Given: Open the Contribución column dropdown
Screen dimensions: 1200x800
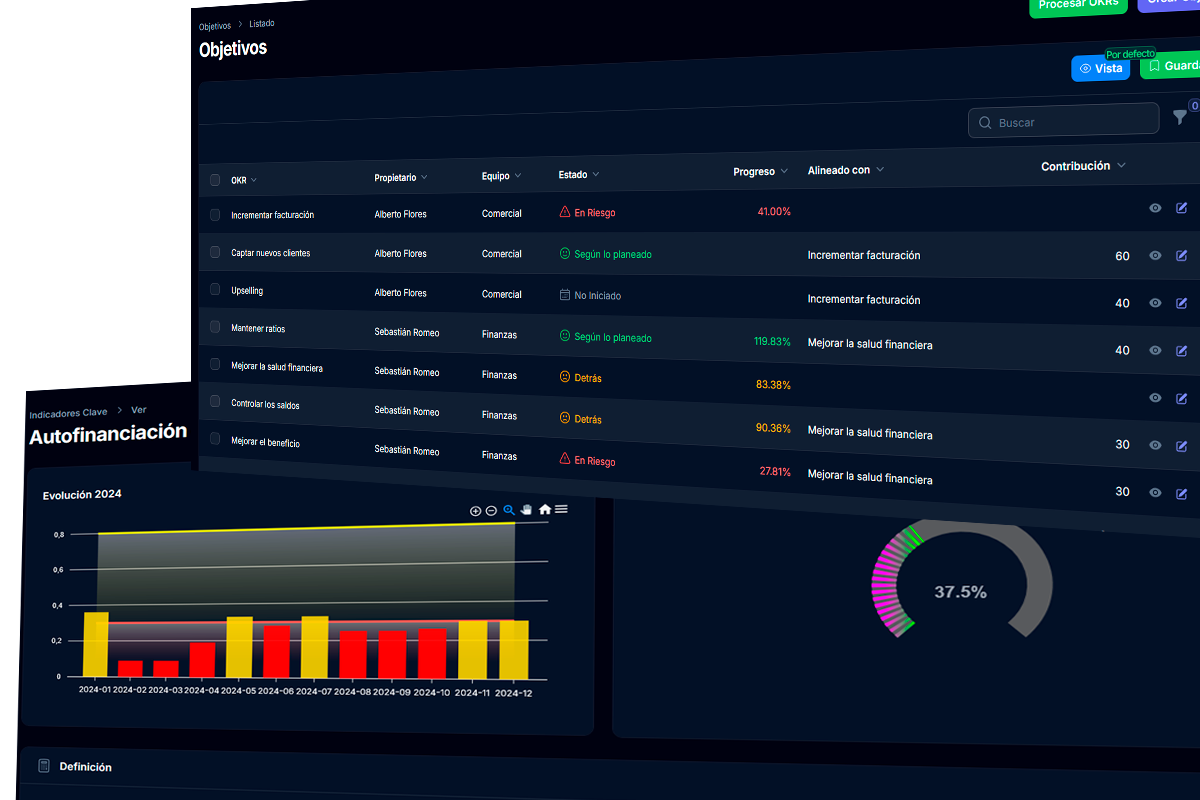Looking at the screenshot, I should pyautogui.click(x=1121, y=166).
